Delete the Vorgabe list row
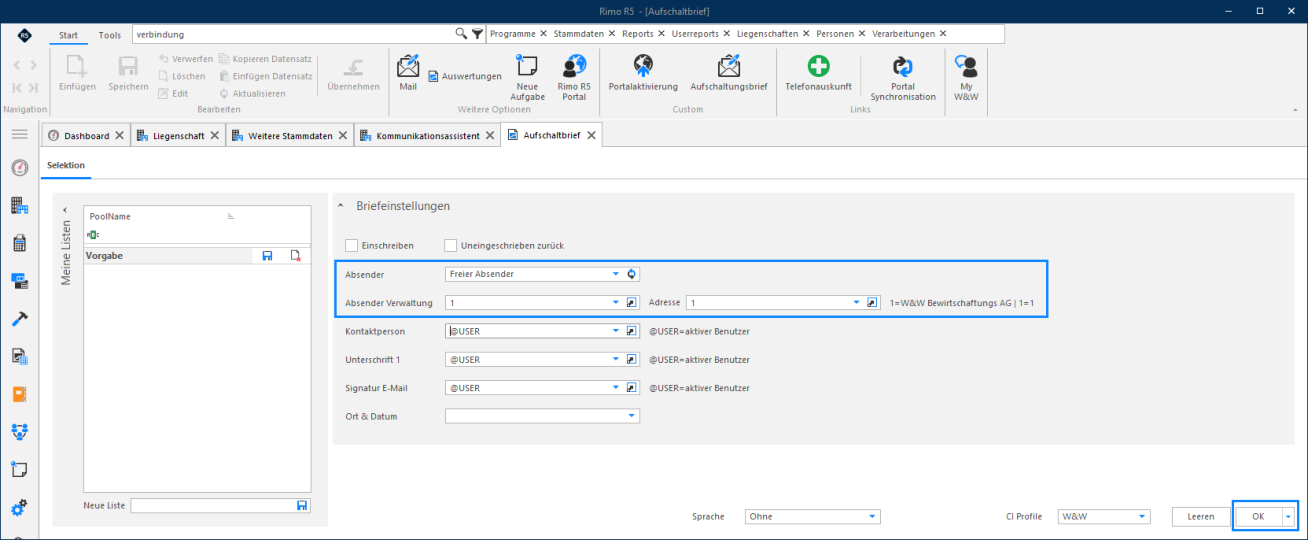Image resolution: width=1308 pixels, height=540 pixels. [295, 256]
